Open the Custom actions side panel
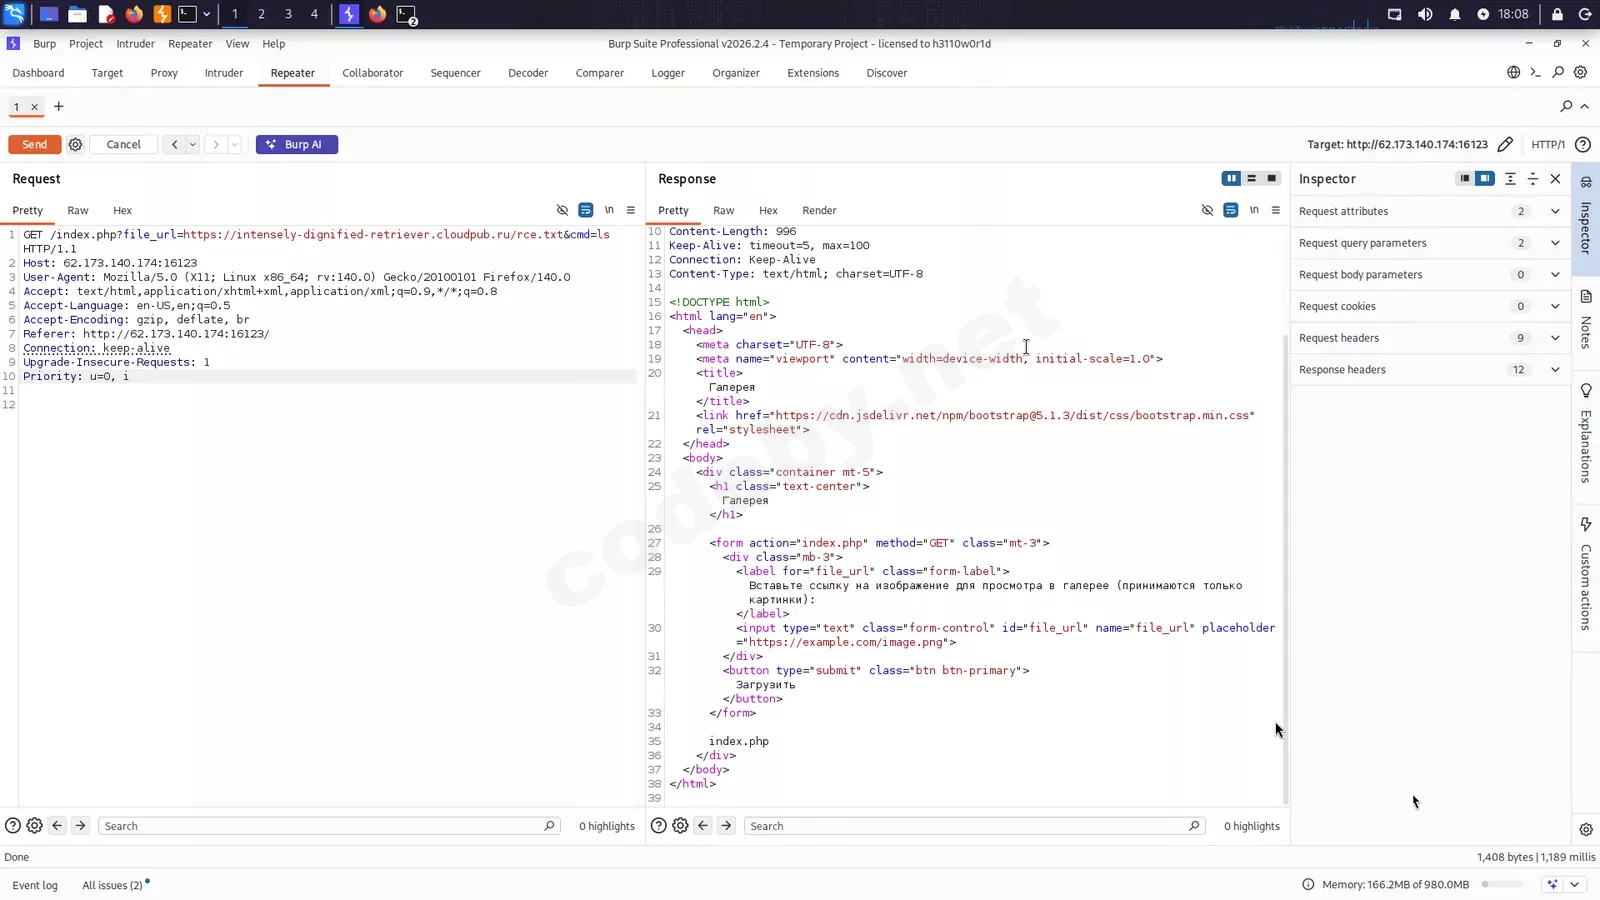This screenshot has height=900, width=1600. click(1586, 574)
